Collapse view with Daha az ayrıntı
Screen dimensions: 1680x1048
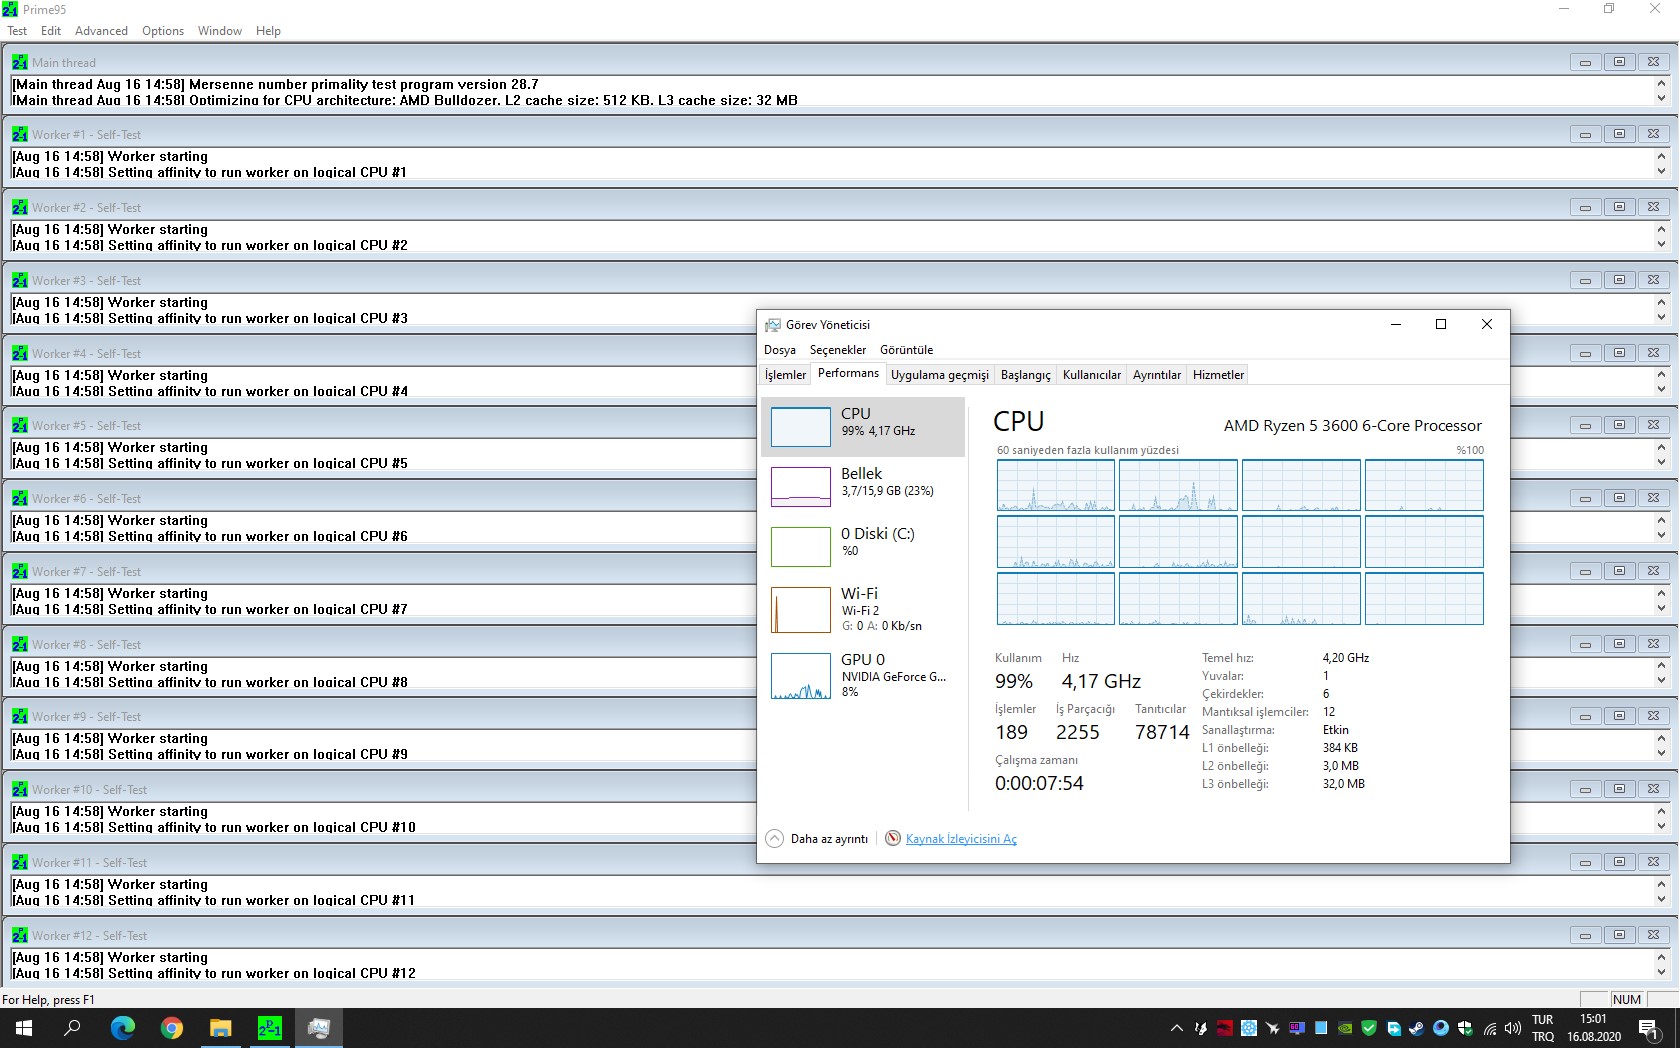click(817, 839)
